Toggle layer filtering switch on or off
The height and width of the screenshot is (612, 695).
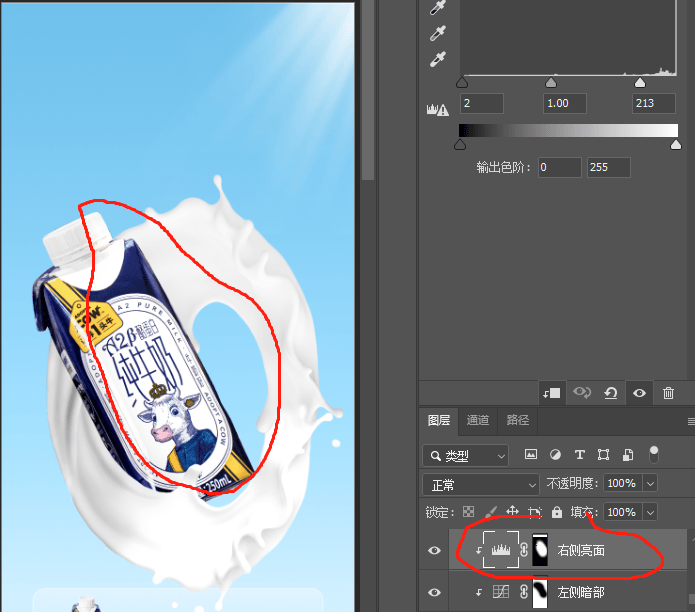[654, 454]
